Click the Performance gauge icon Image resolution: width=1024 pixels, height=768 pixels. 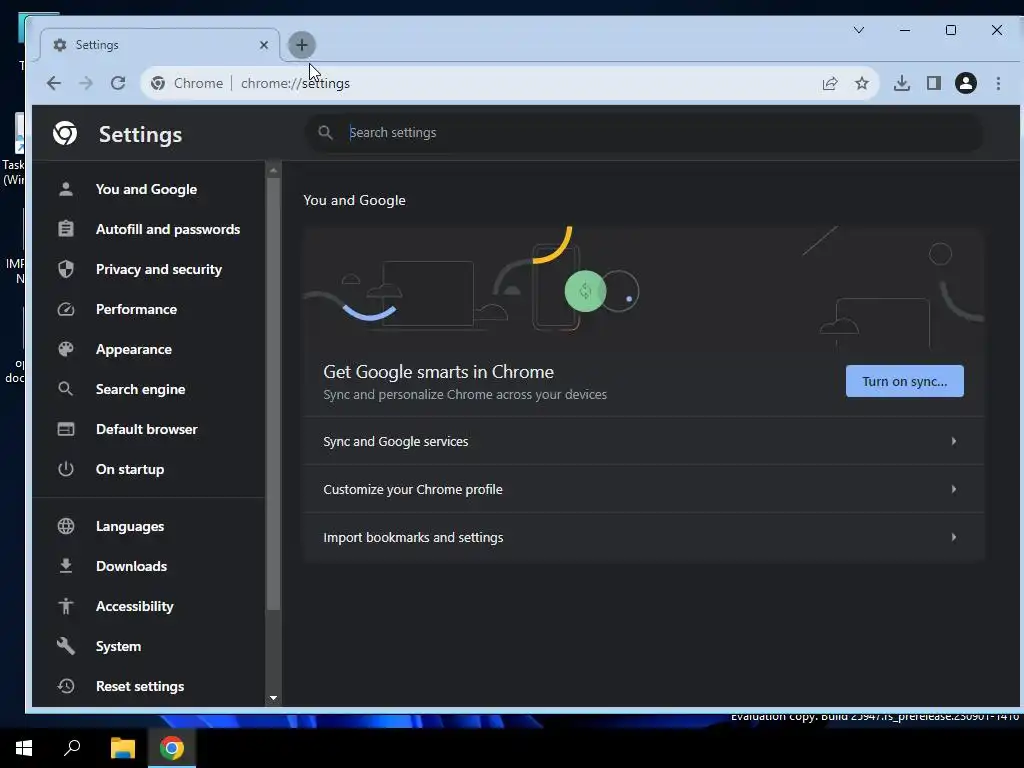(x=65, y=309)
